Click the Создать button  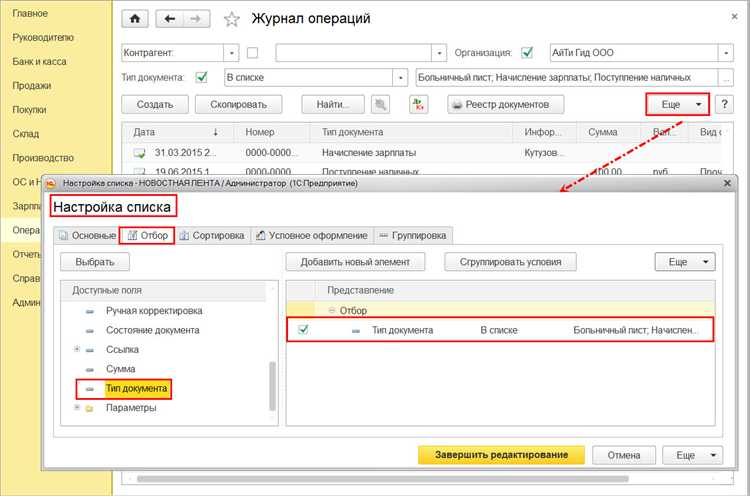pos(155,104)
